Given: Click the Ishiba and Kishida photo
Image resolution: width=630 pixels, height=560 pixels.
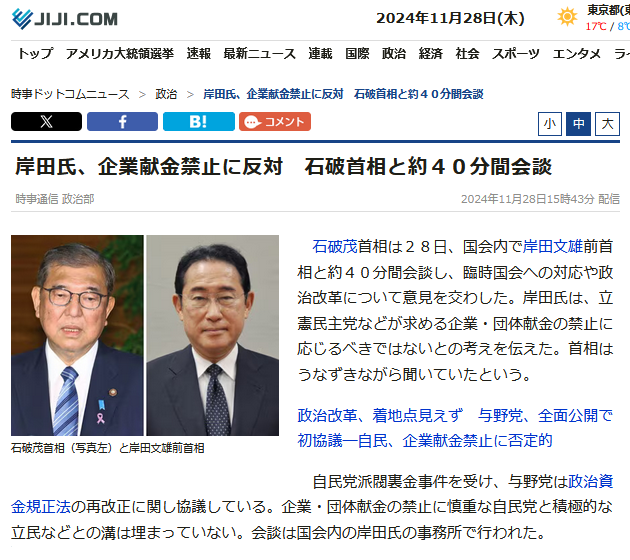Looking at the screenshot, I should click(x=145, y=335).
